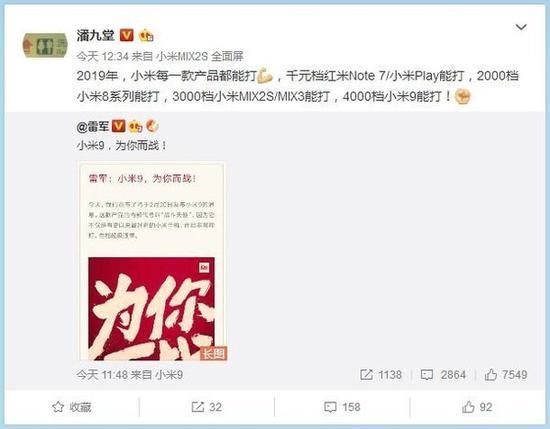Image resolution: width=550 pixels, height=429 pixels.
Task: Open the post options chevron menu
Action: (x=521, y=27)
